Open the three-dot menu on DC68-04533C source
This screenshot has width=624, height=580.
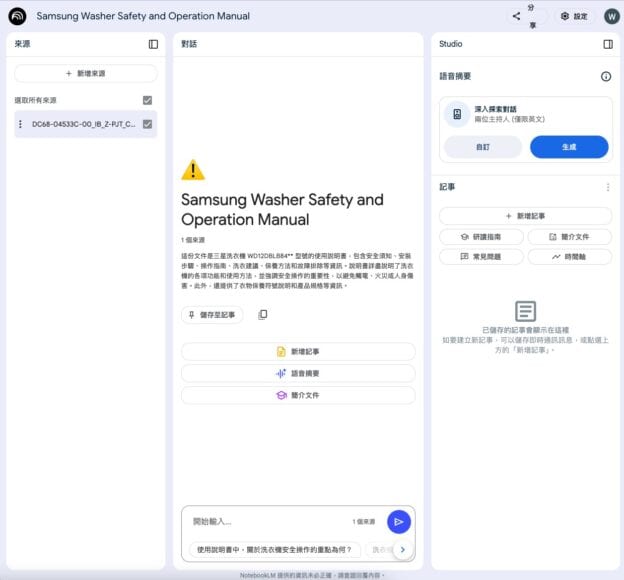(x=20, y=124)
